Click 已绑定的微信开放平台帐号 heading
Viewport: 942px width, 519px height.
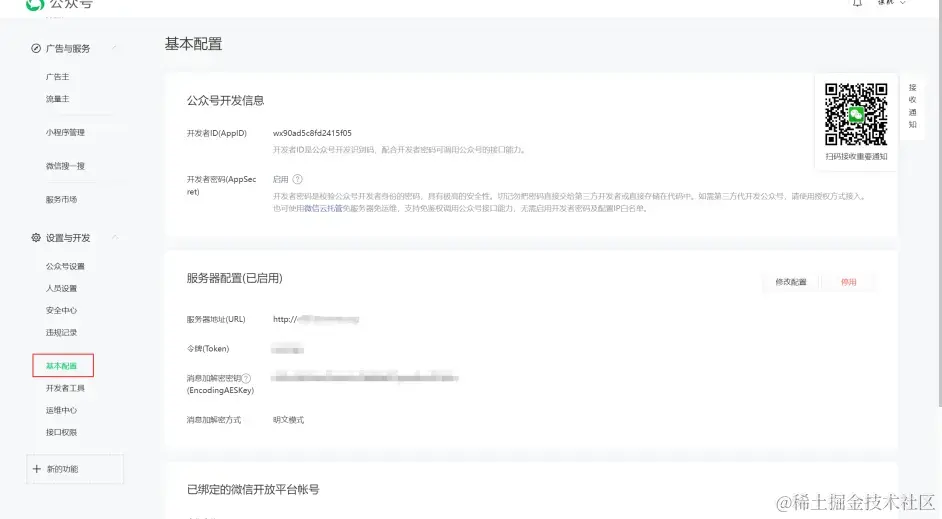[253, 490]
